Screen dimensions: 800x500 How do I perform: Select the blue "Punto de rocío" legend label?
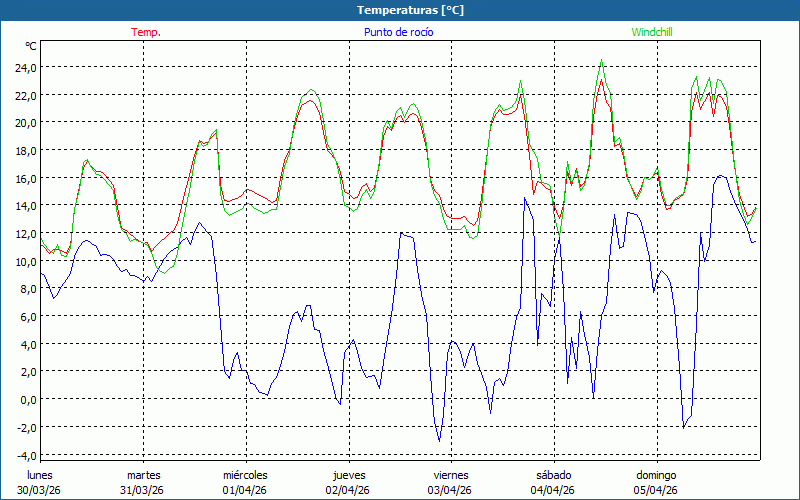click(398, 32)
